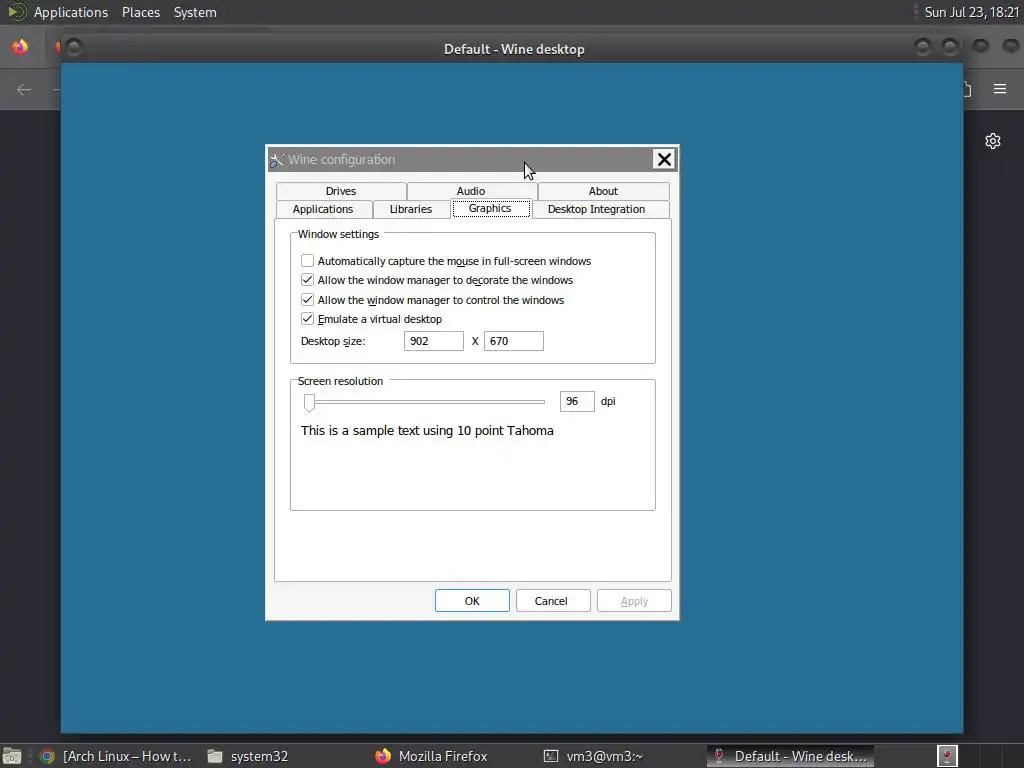Select the Graphics tab
1024x768 pixels.
490,208
